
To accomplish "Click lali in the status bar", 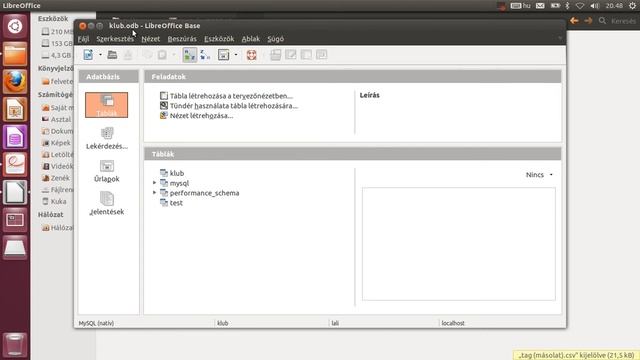I will point(335,323).
